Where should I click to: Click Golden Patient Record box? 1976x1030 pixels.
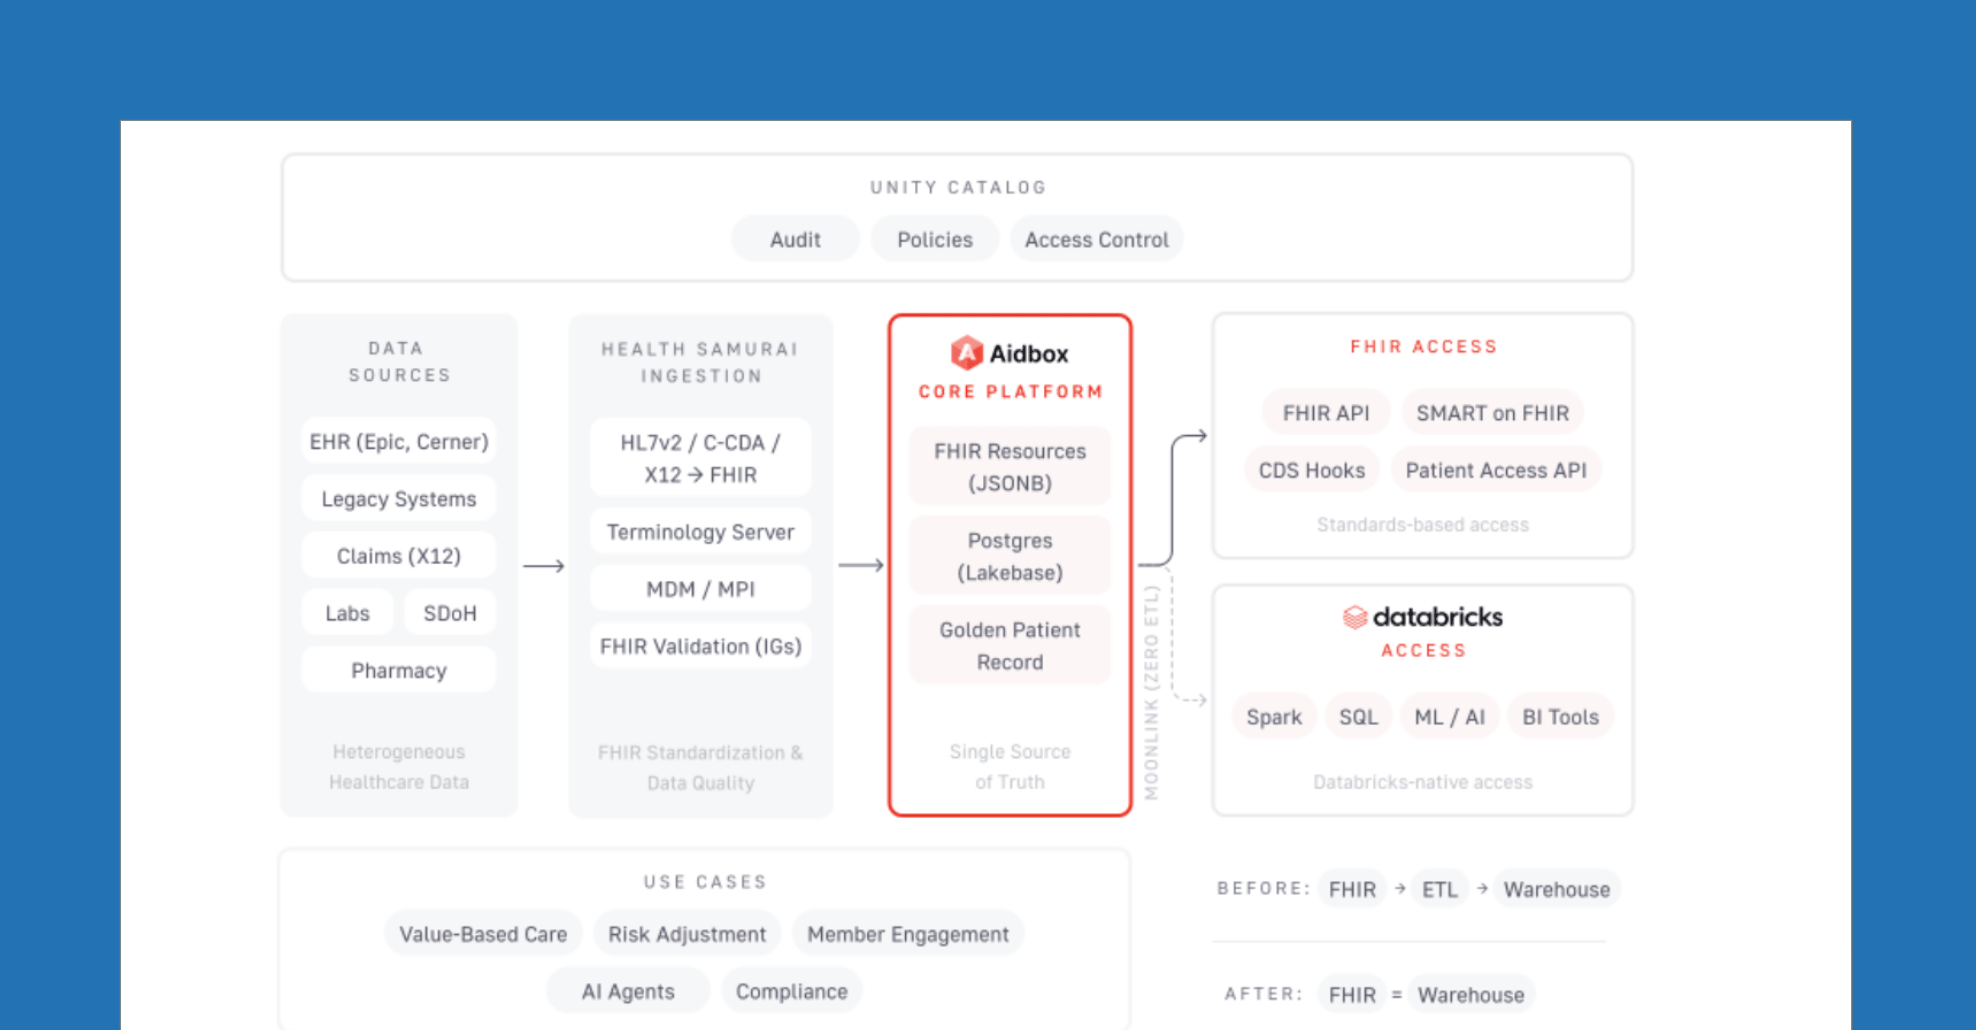pyautogui.click(x=1010, y=645)
